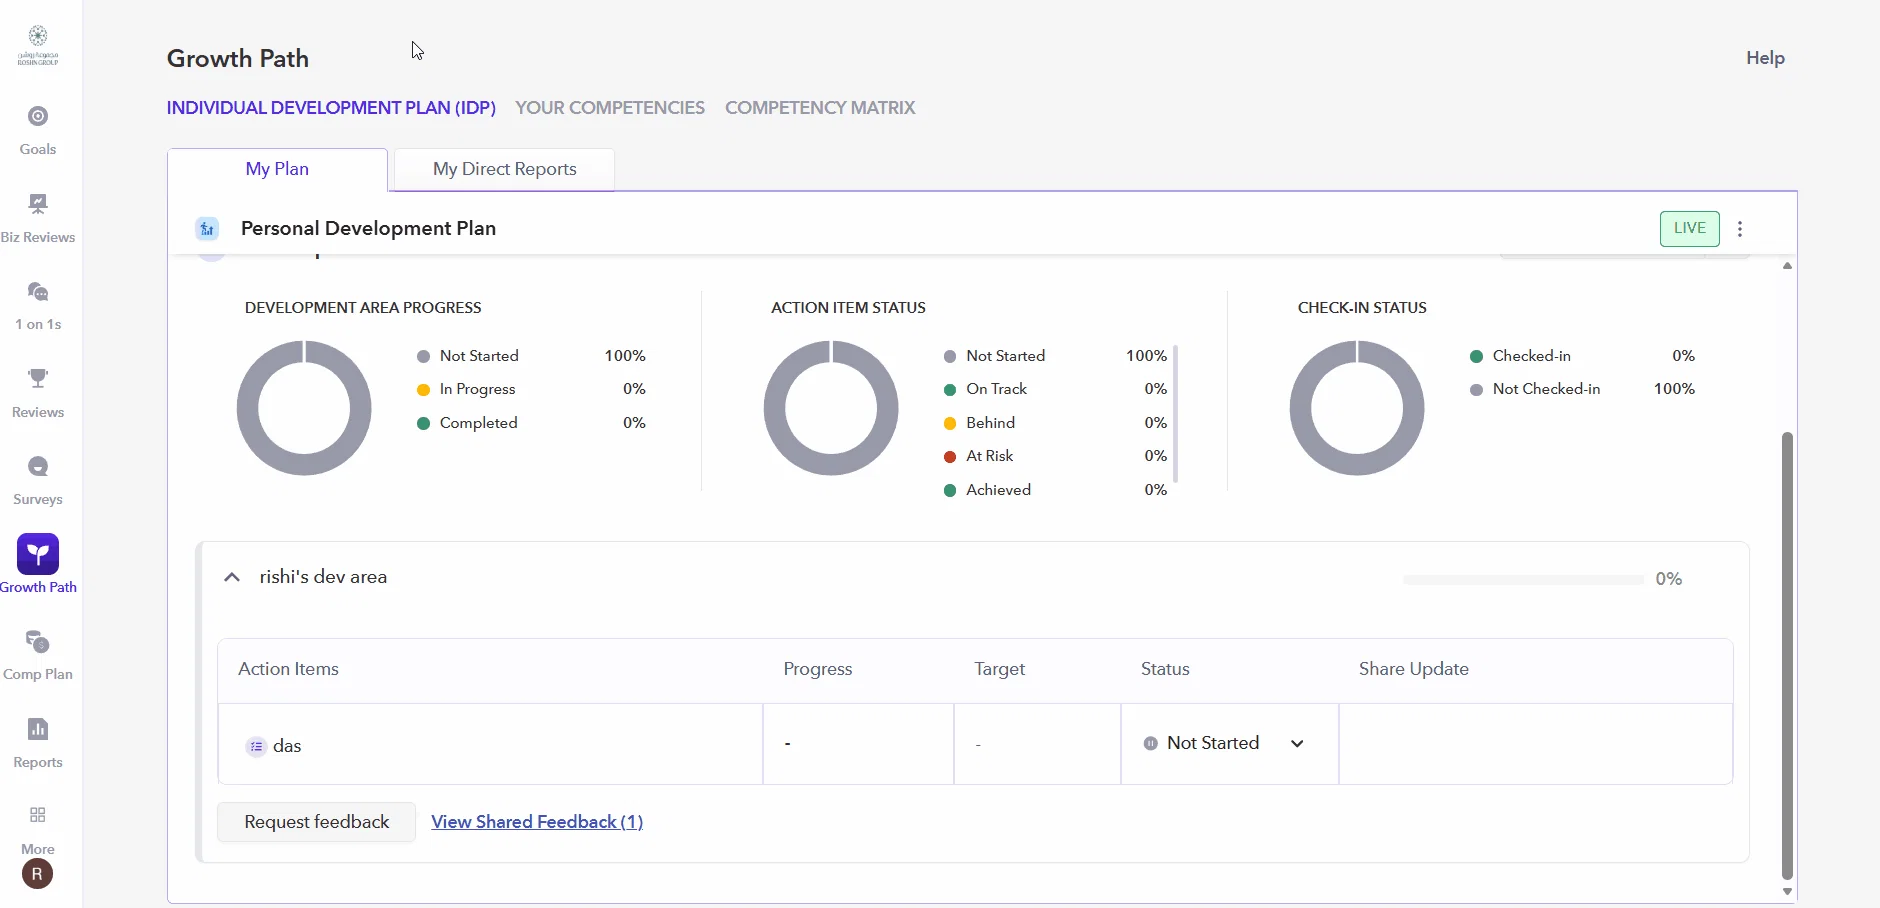Open Surveys in sidebar
This screenshot has width=1880, height=908.
38,481
